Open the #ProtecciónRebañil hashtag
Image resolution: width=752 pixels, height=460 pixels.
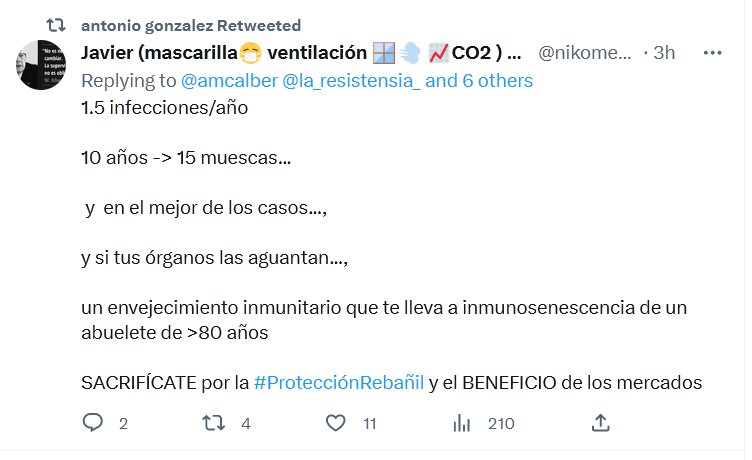pyautogui.click(x=339, y=382)
